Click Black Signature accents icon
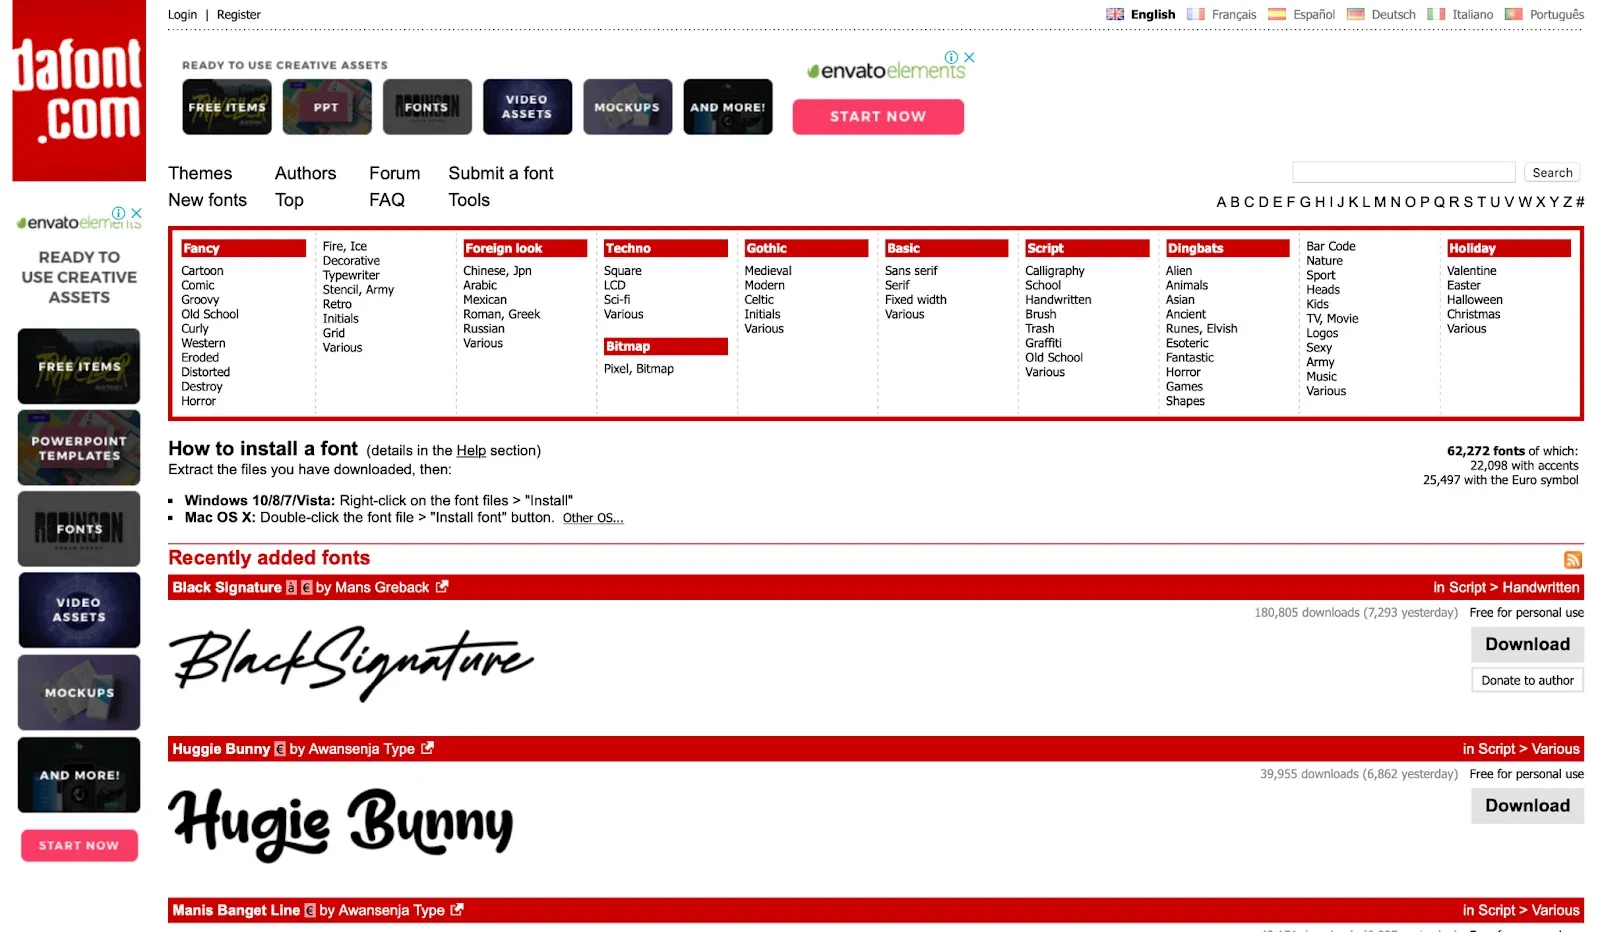 [x=292, y=588]
